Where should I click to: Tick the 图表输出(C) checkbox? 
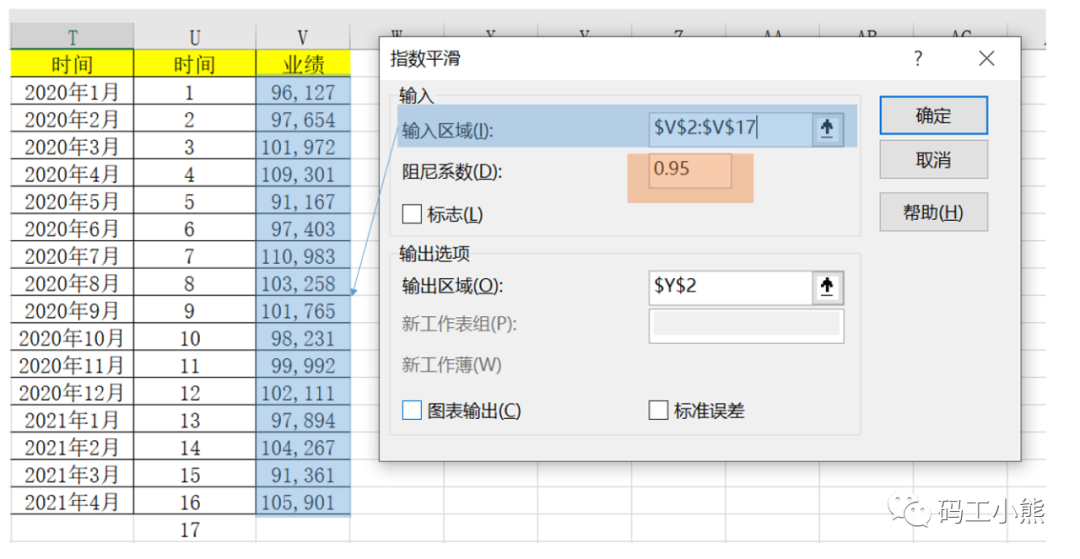412,410
